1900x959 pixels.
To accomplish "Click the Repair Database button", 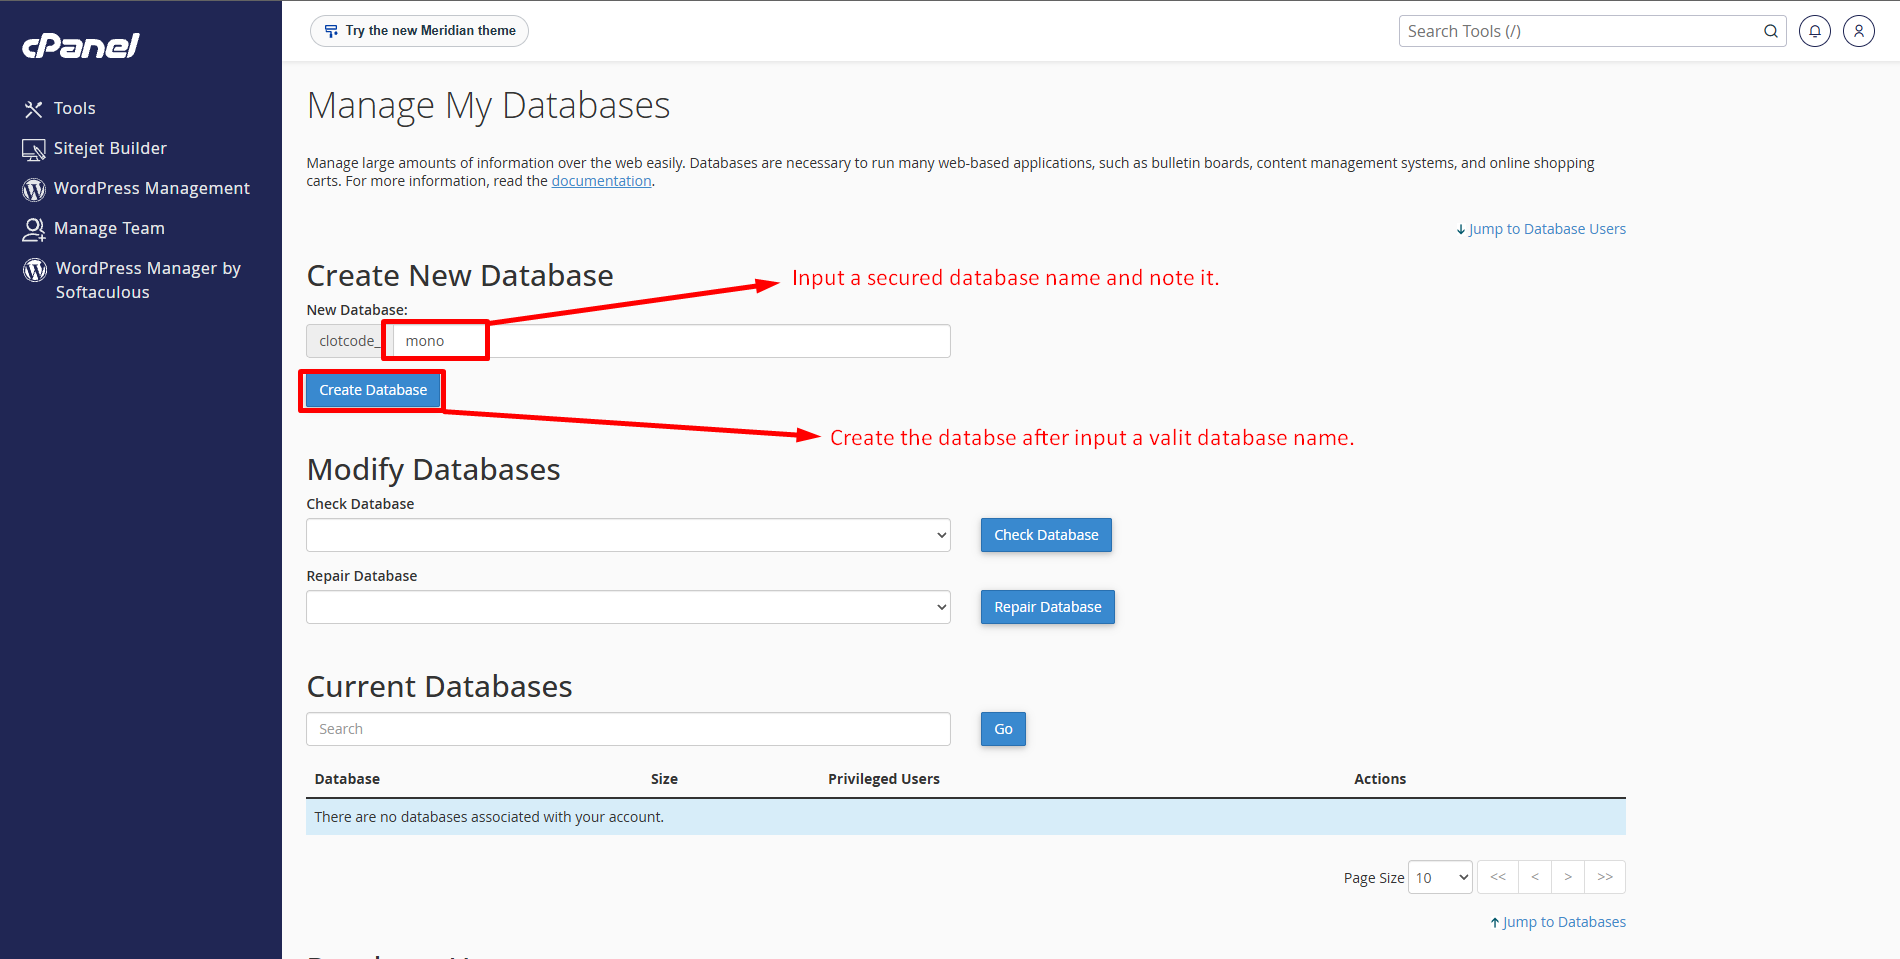I will 1047,607.
